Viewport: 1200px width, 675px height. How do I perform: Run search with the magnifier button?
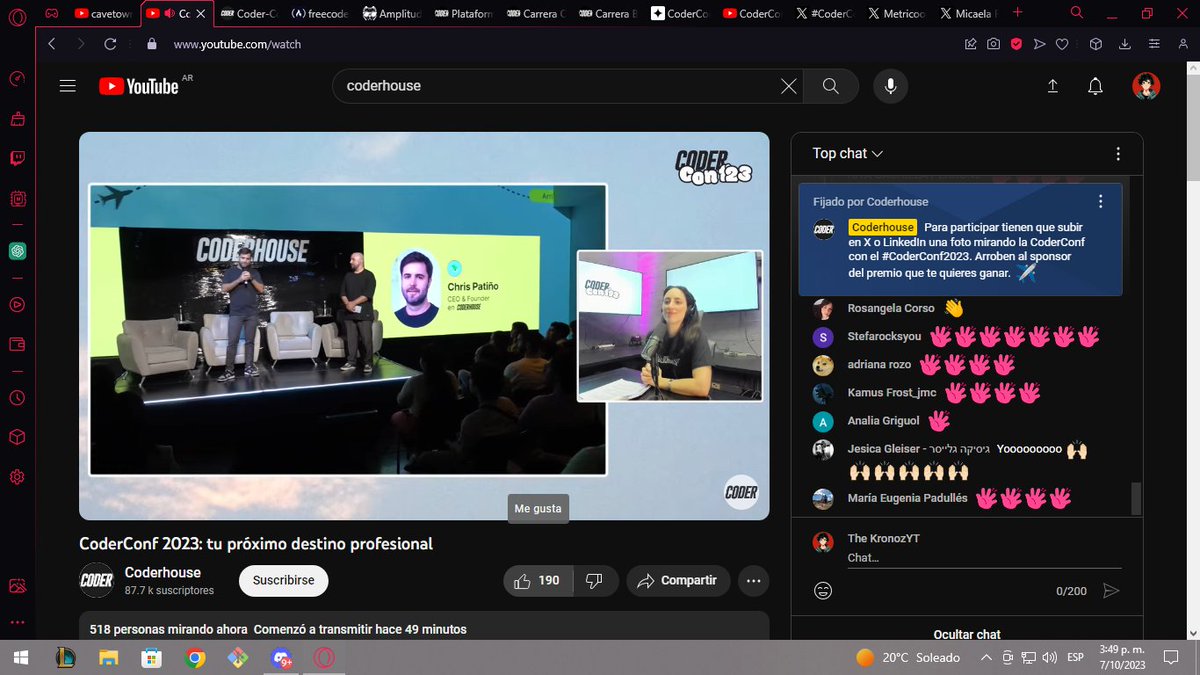coord(830,86)
